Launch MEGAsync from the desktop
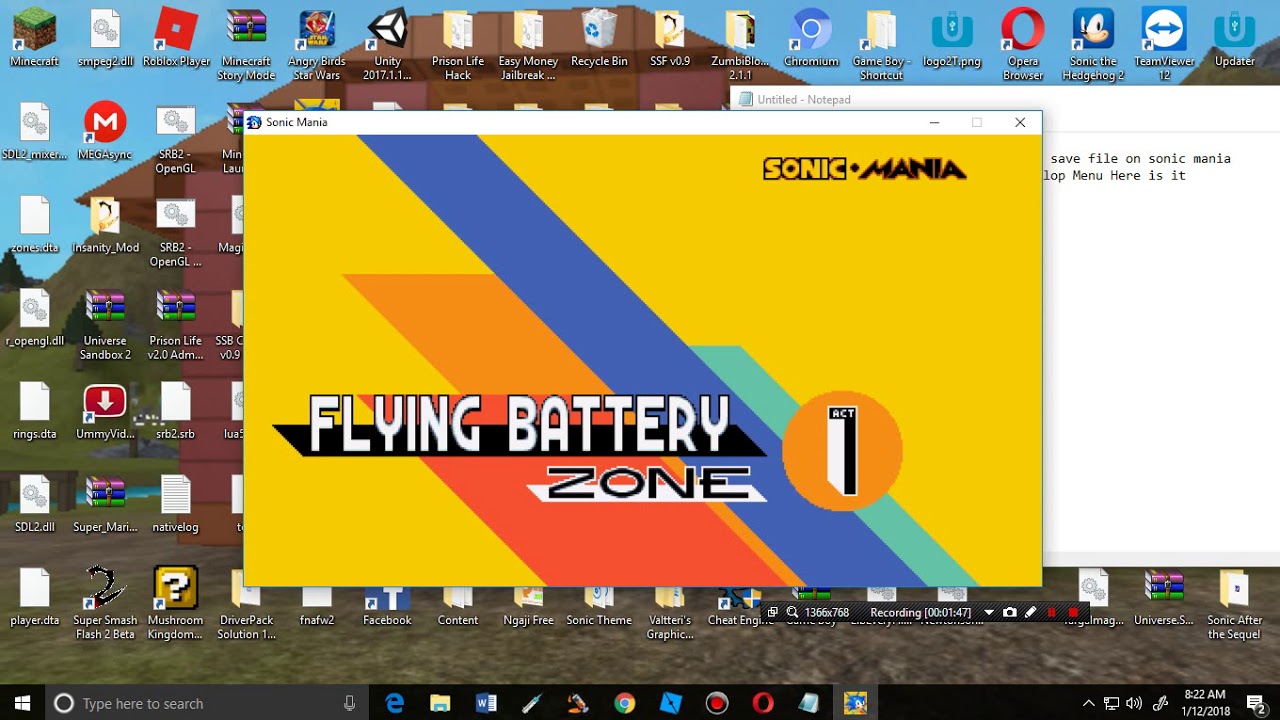1280x720 pixels. click(105, 132)
